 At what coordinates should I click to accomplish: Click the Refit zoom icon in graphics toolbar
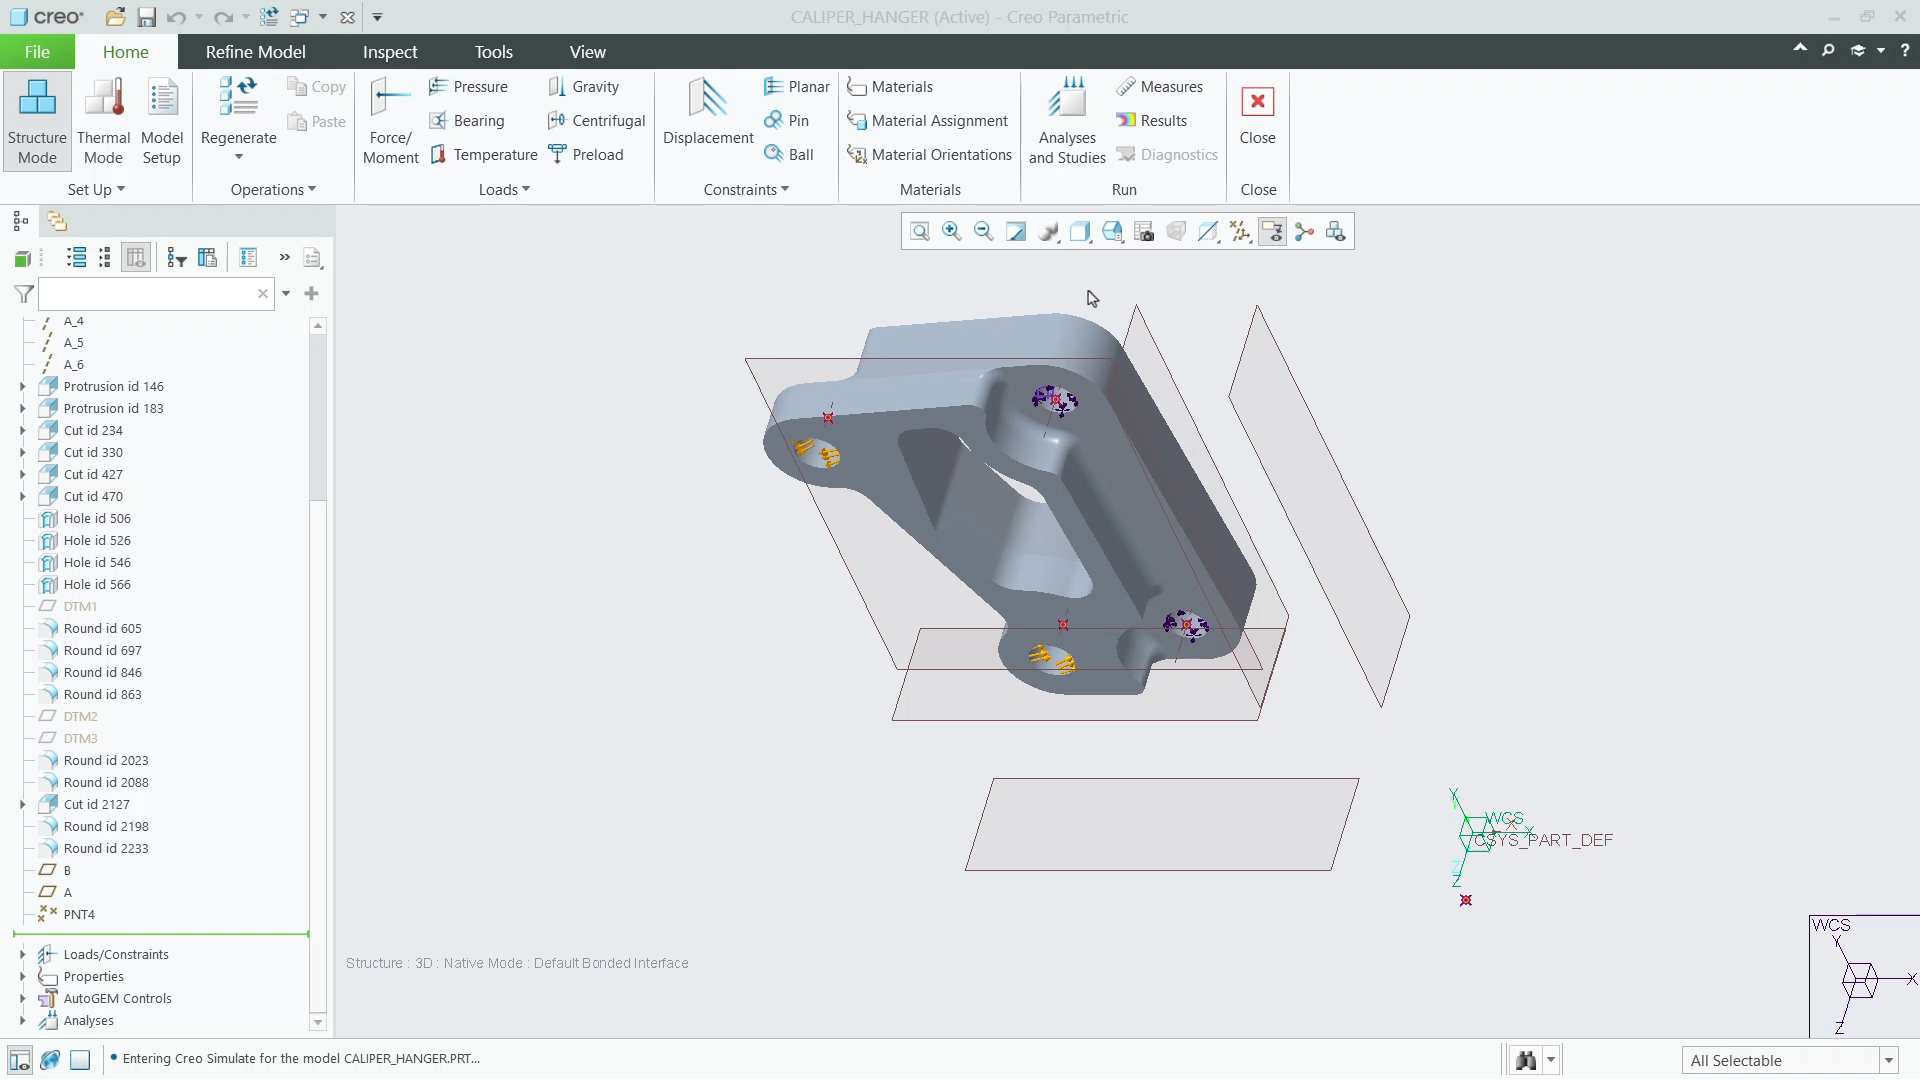tap(920, 232)
